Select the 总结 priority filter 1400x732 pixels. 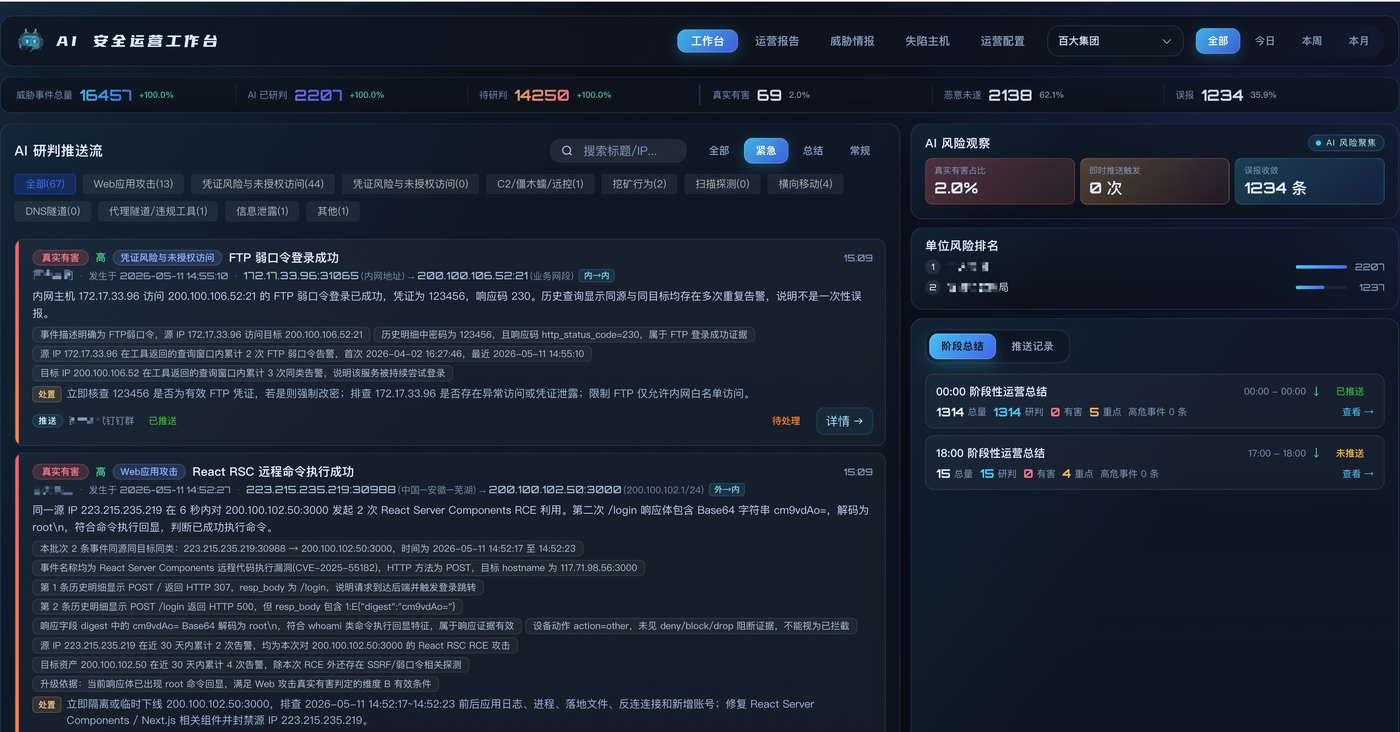[x=813, y=151]
